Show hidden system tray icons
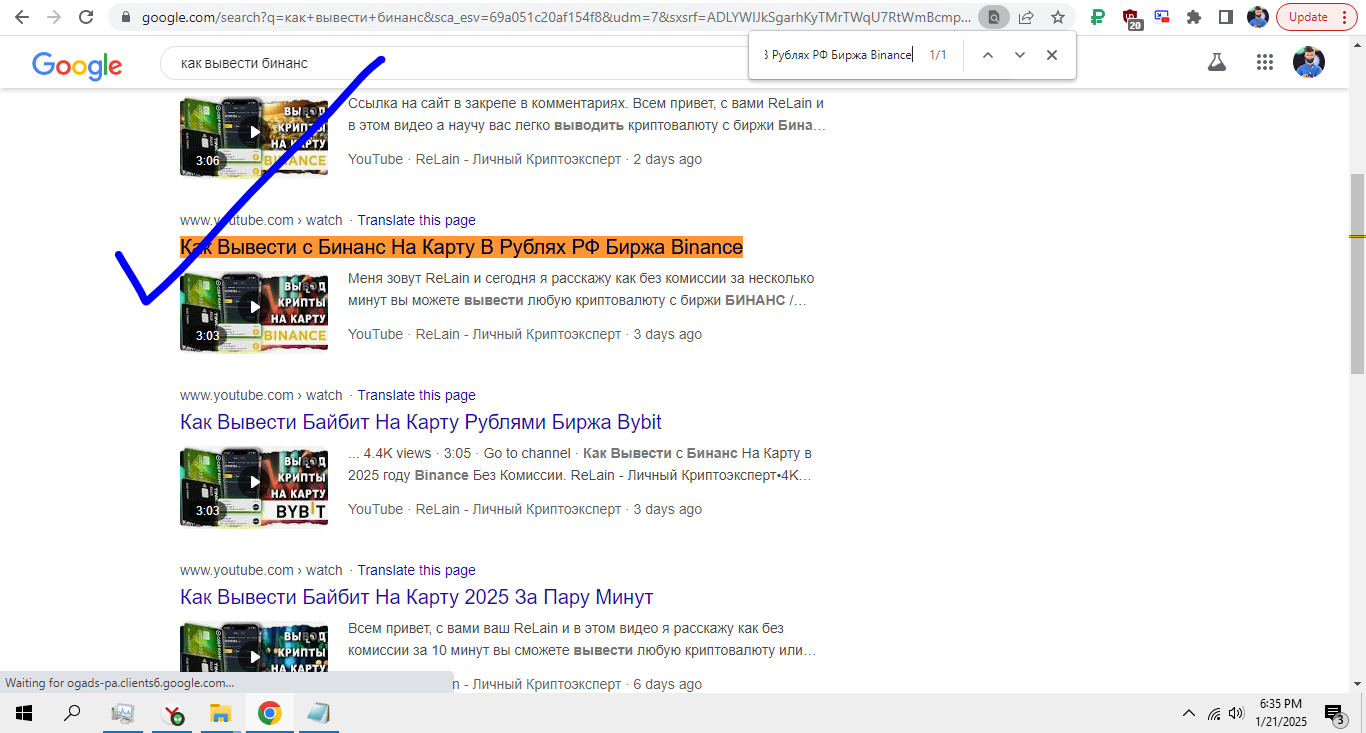 [1189, 714]
